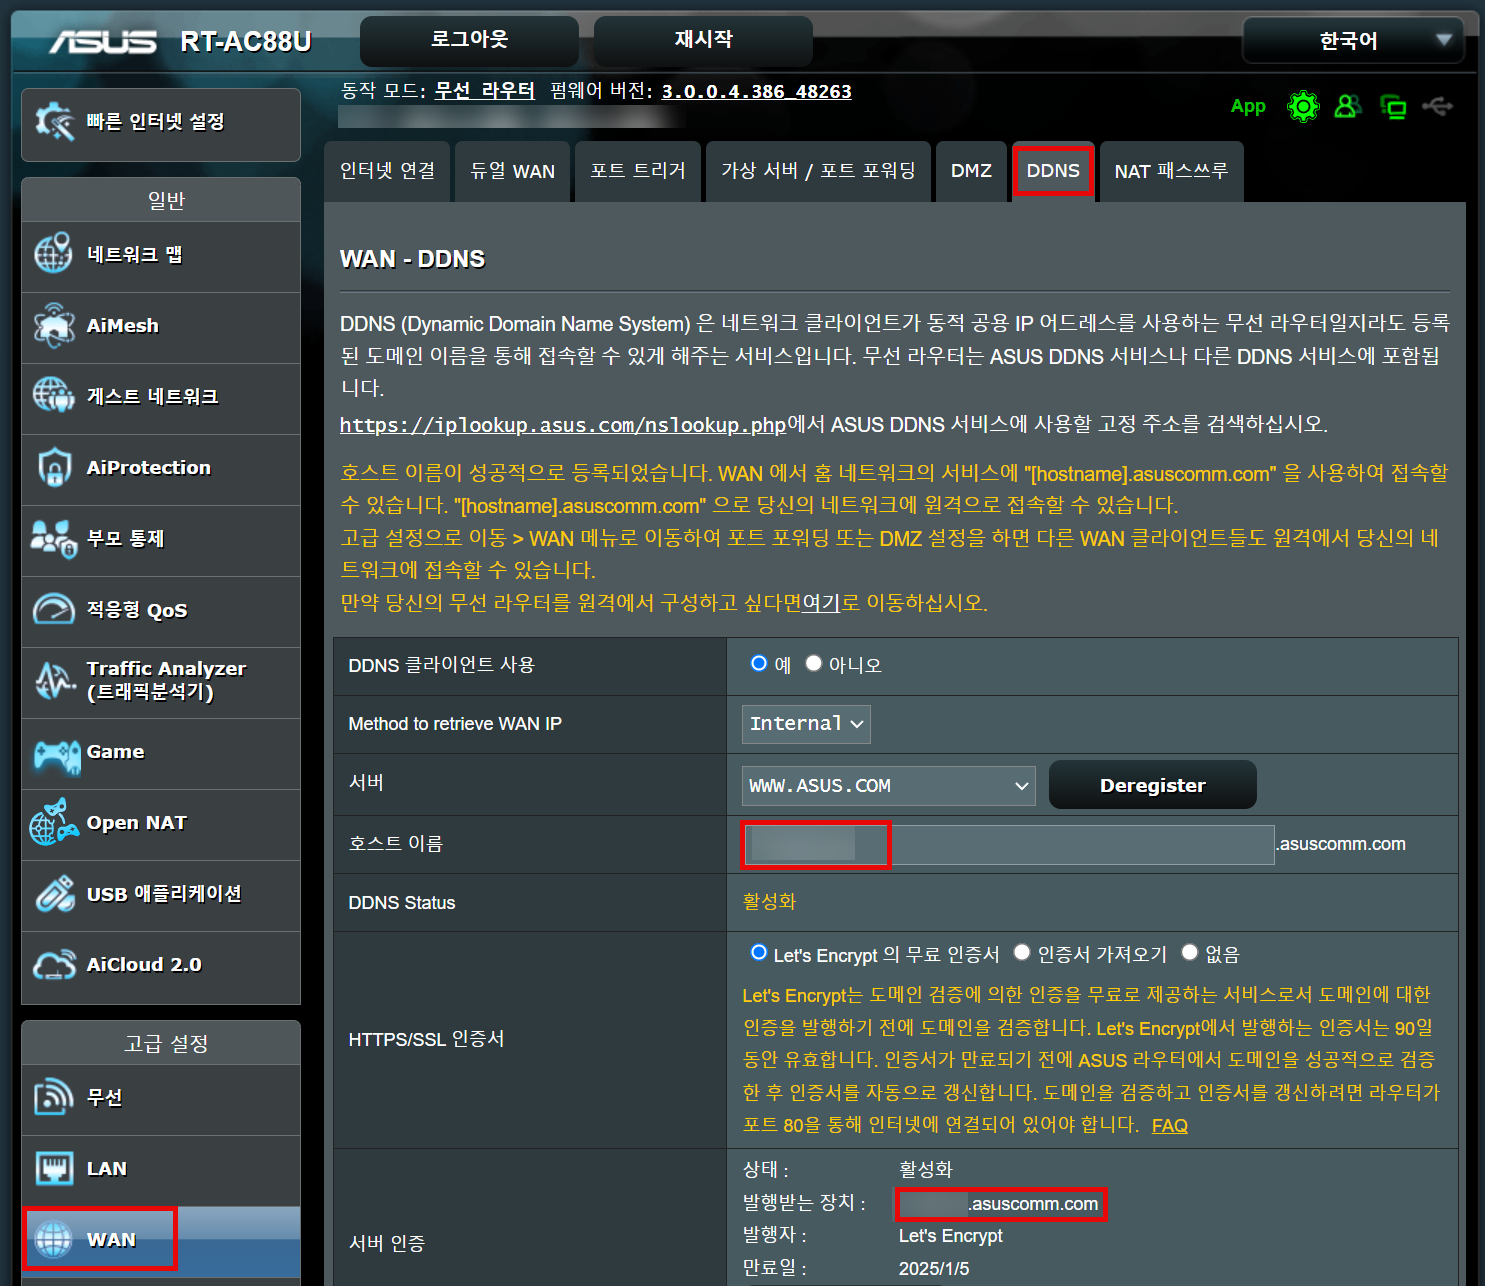The height and width of the screenshot is (1286, 1485).
Task: Open the Network Map menu item
Action: click(x=161, y=255)
